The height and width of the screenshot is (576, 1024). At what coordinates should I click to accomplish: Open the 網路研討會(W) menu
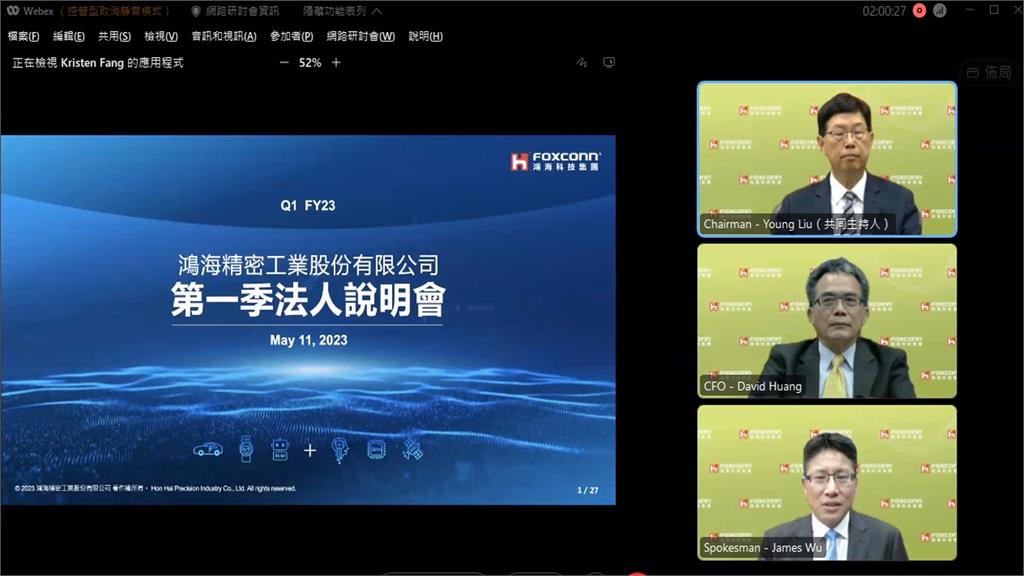coord(360,37)
